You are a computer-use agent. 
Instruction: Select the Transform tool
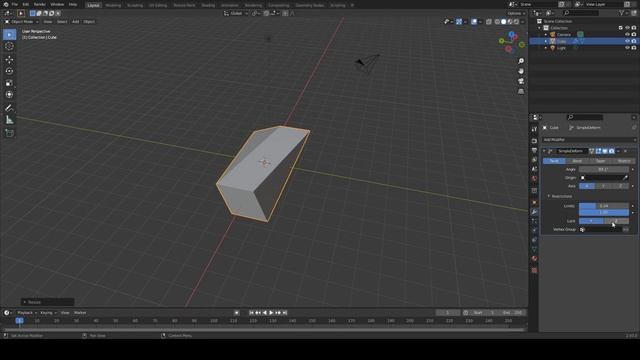(x=9, y=94)
